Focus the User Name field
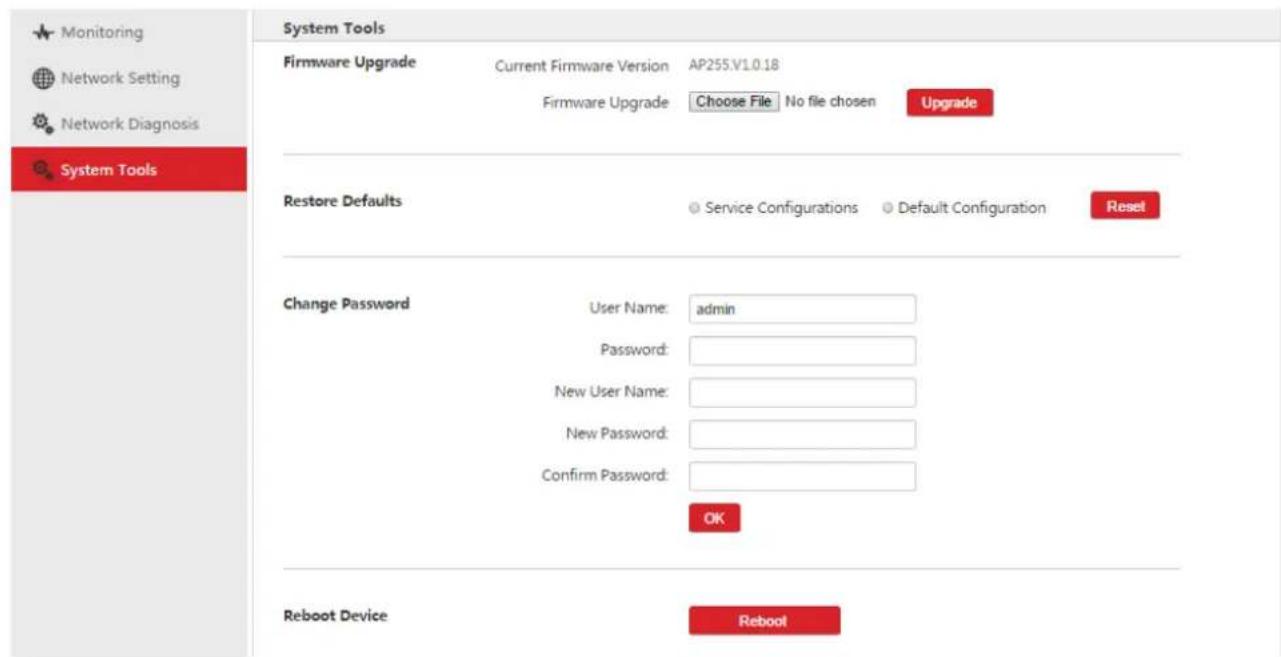 [x=802, y=310]
